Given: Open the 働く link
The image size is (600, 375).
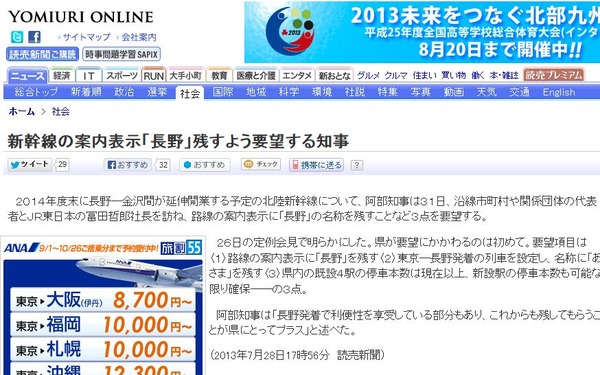Looking at the screenshot, I should click(x=478, y=75).
